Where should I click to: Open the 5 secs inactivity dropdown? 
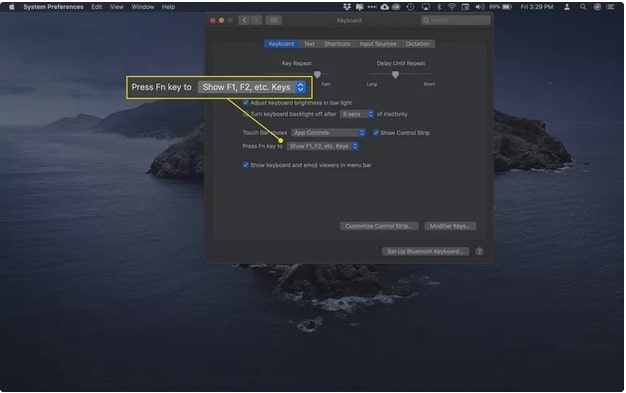pyautogui.click(x=357, y=114)
